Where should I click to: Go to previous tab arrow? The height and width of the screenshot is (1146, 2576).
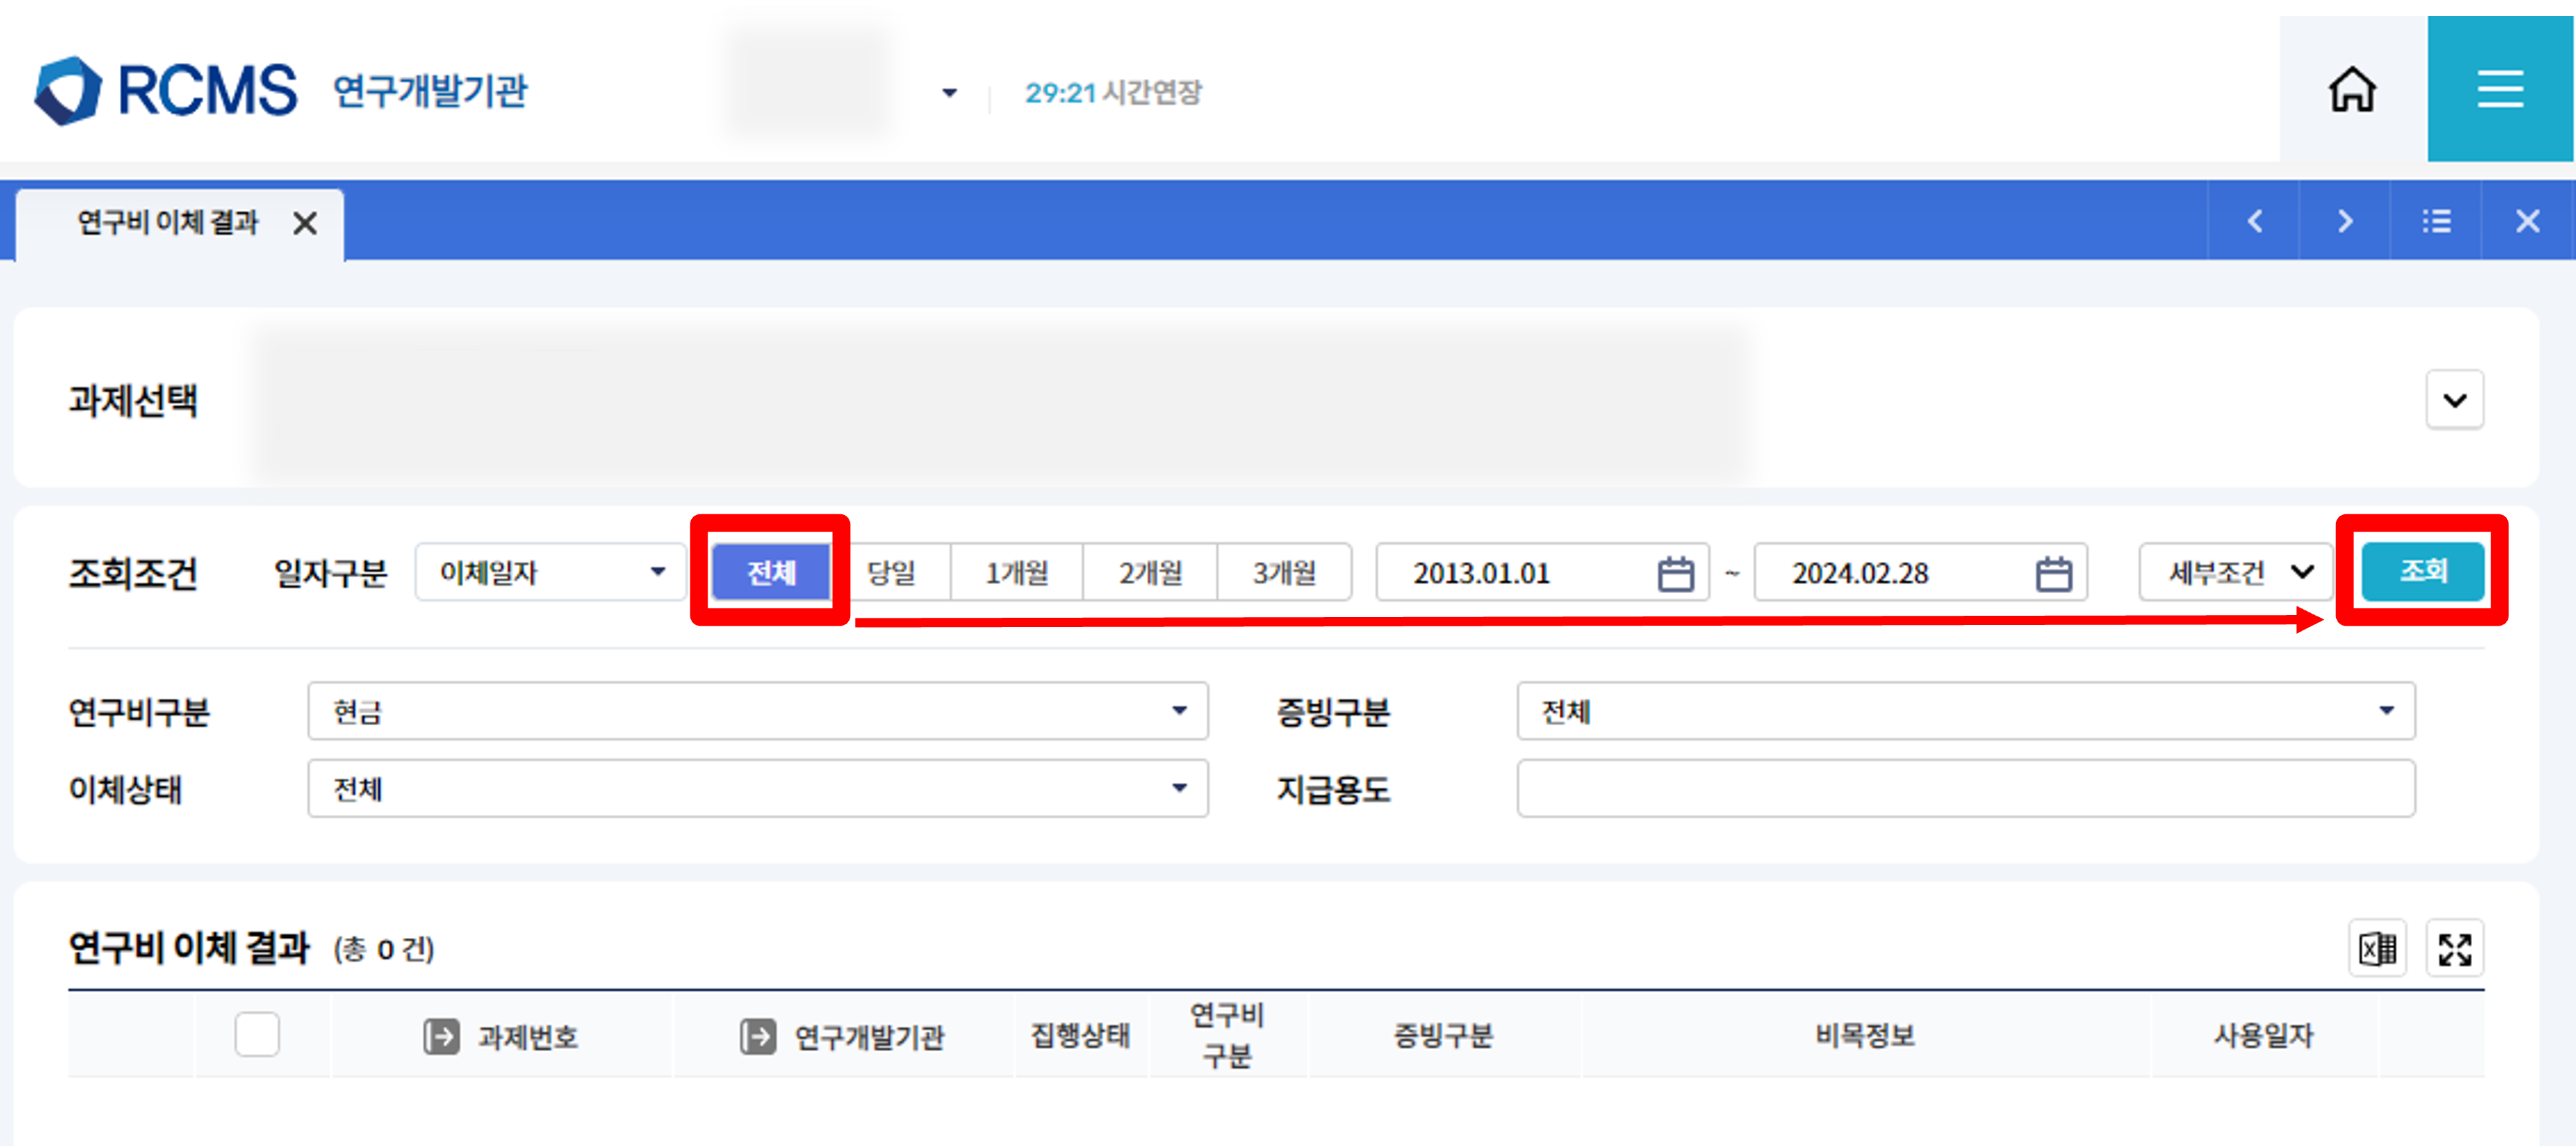click(2254, 221)
